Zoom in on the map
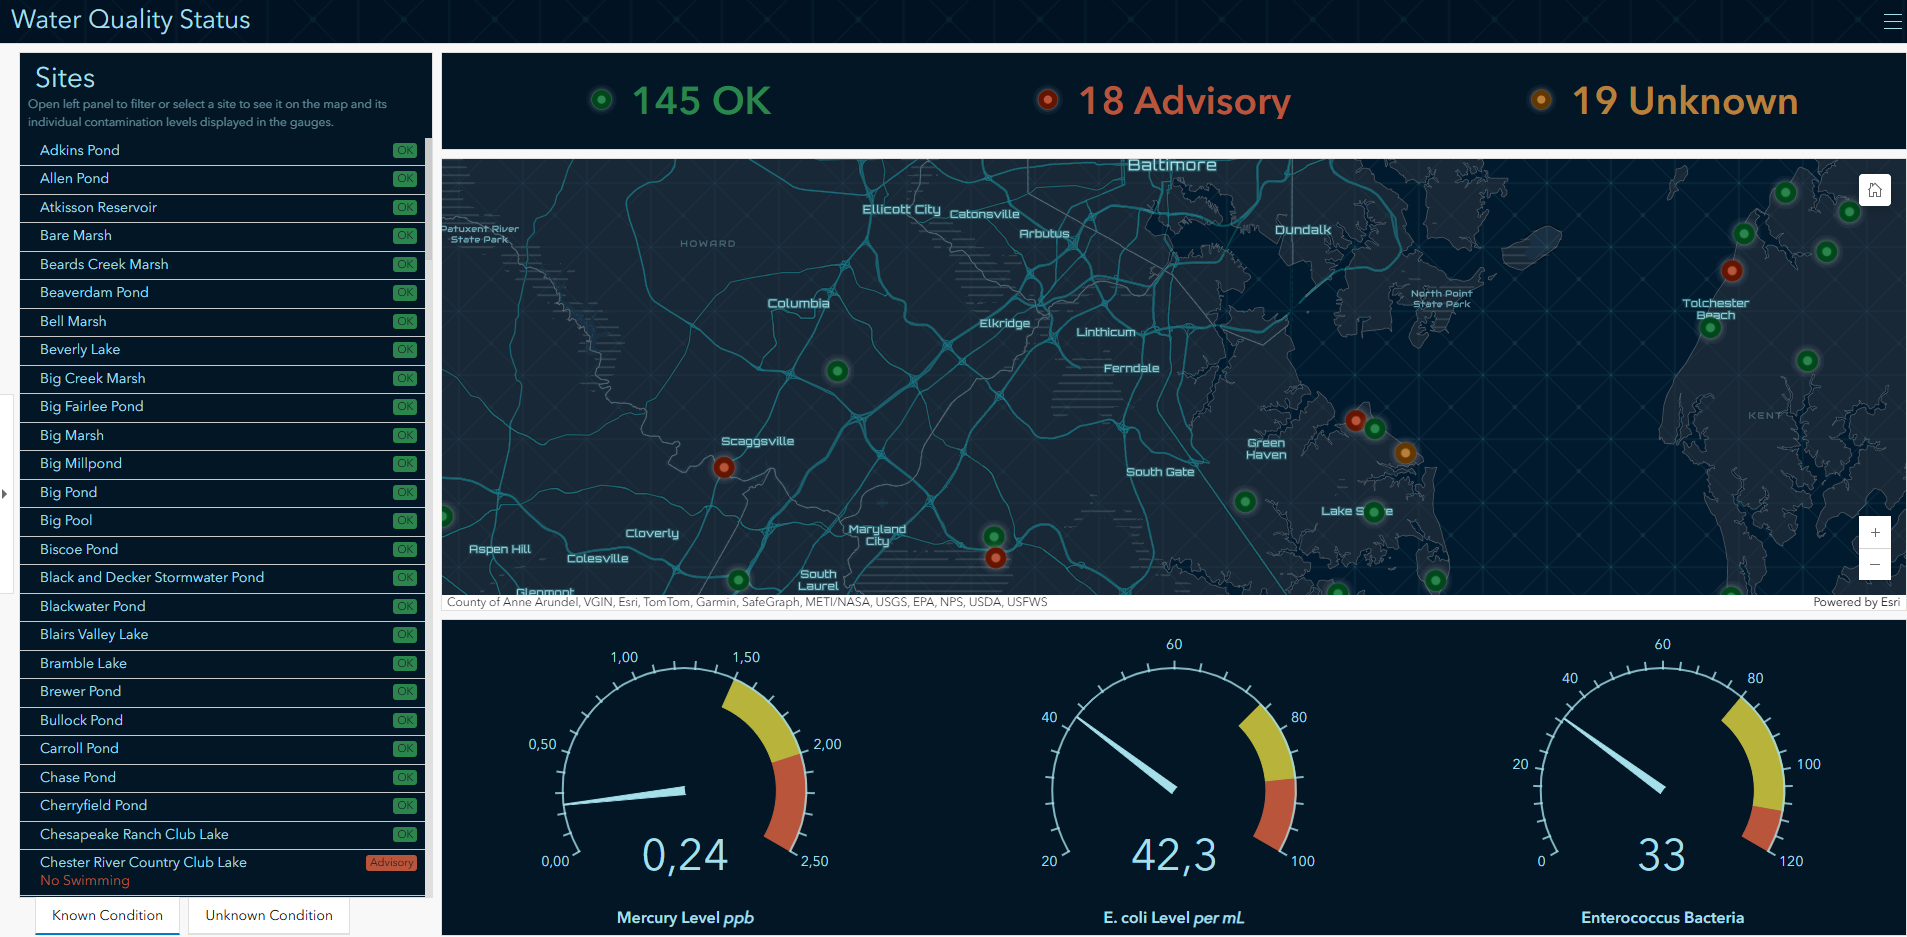The height and width of the screenshot is (937, 1907). click(1874, 533)
